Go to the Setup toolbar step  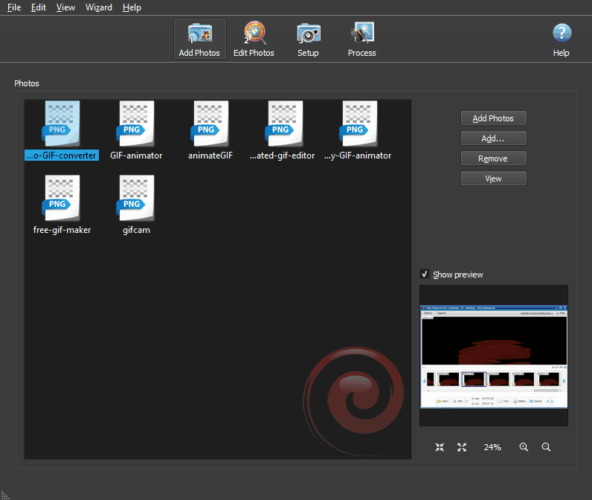pyautogui.click(x=308, y=39)
